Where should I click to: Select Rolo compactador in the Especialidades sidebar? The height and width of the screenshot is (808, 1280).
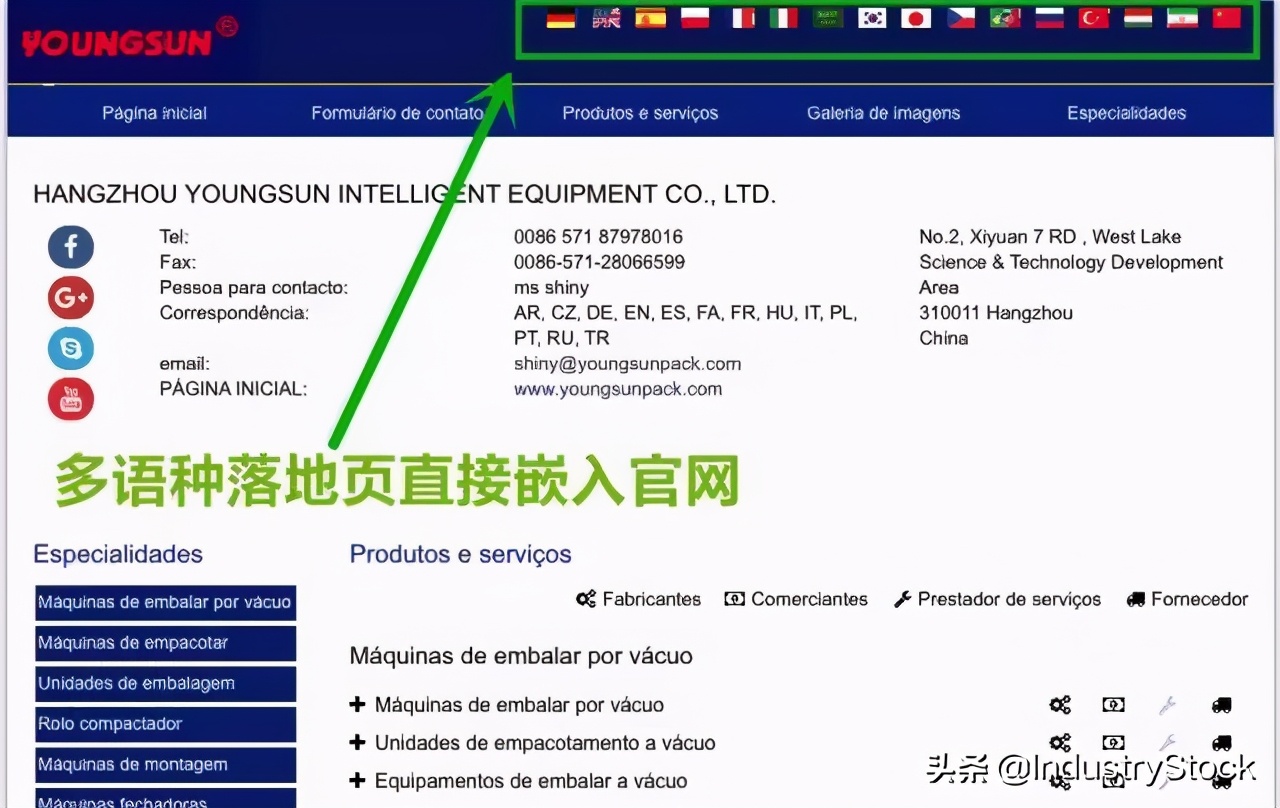165,724
